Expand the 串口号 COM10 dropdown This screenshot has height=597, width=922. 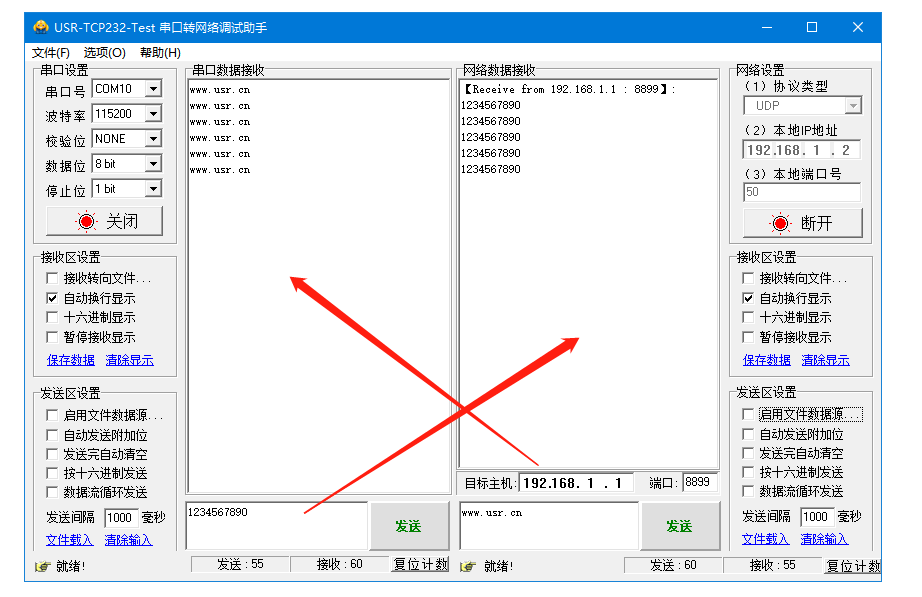point(153,89)
